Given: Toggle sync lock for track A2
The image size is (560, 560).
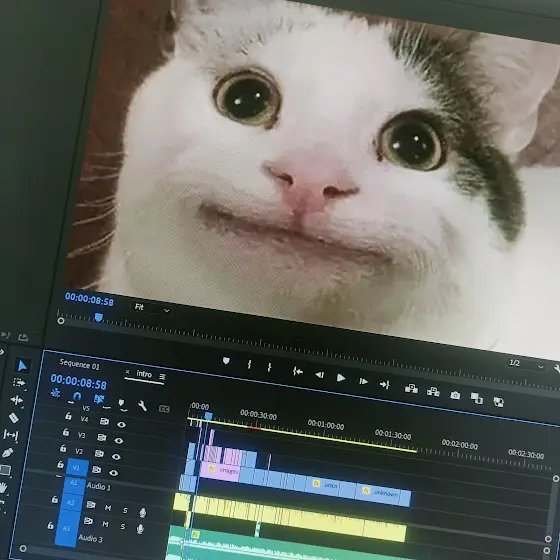Looking at the screenshot, I should [x=91, y=504].
